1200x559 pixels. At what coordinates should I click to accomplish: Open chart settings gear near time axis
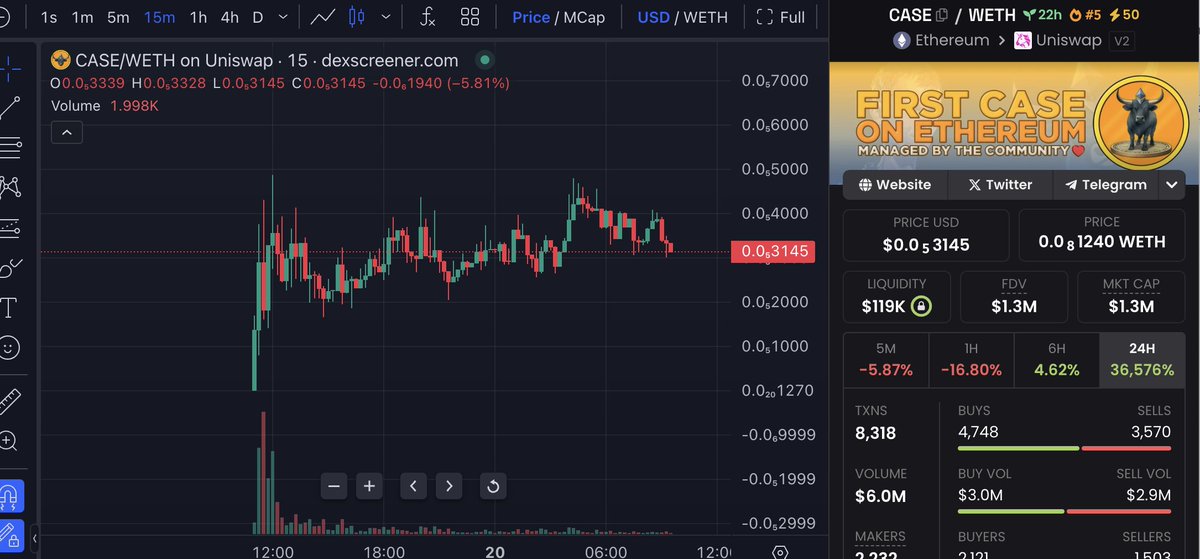[x=780, y=552]
